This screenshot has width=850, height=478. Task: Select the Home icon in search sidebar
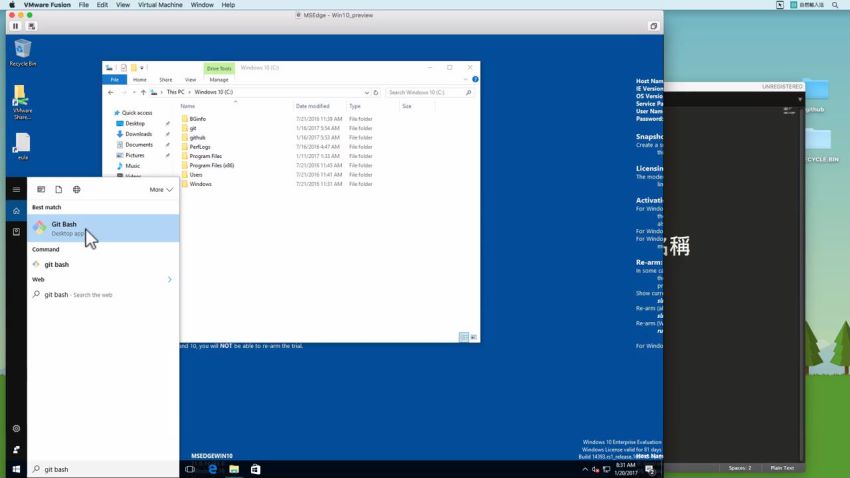pos(16,211)
